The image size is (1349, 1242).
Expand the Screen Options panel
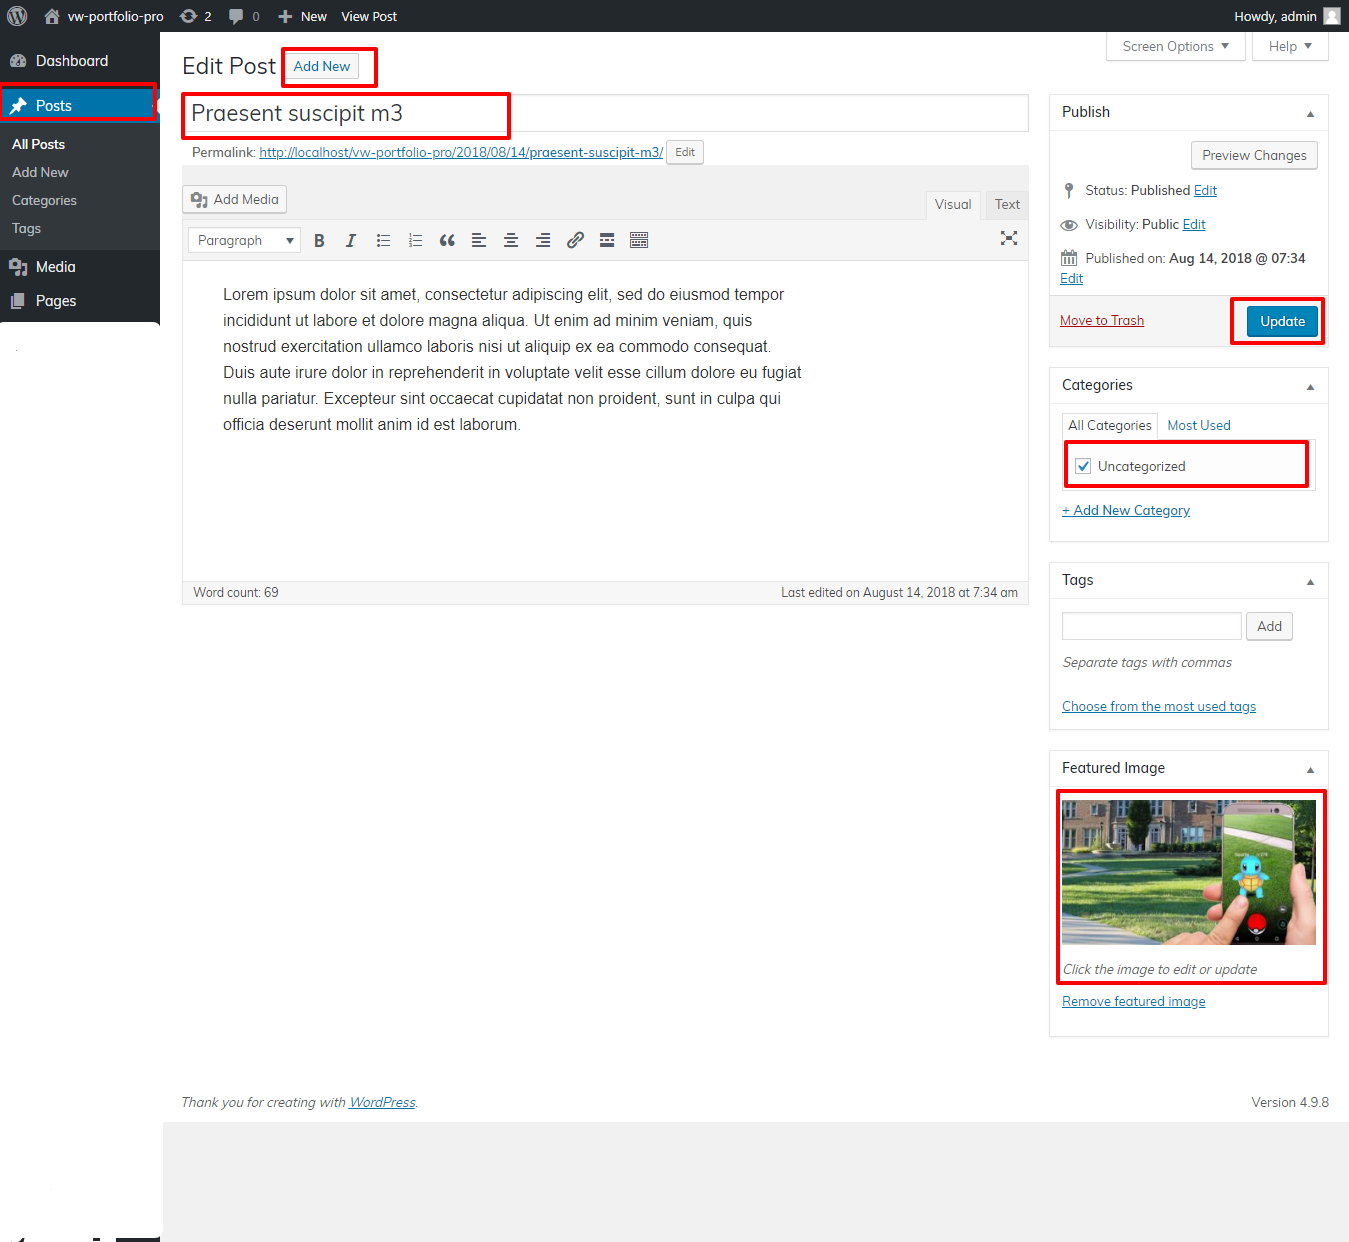pyautogui.click(x=1175, y=47)
